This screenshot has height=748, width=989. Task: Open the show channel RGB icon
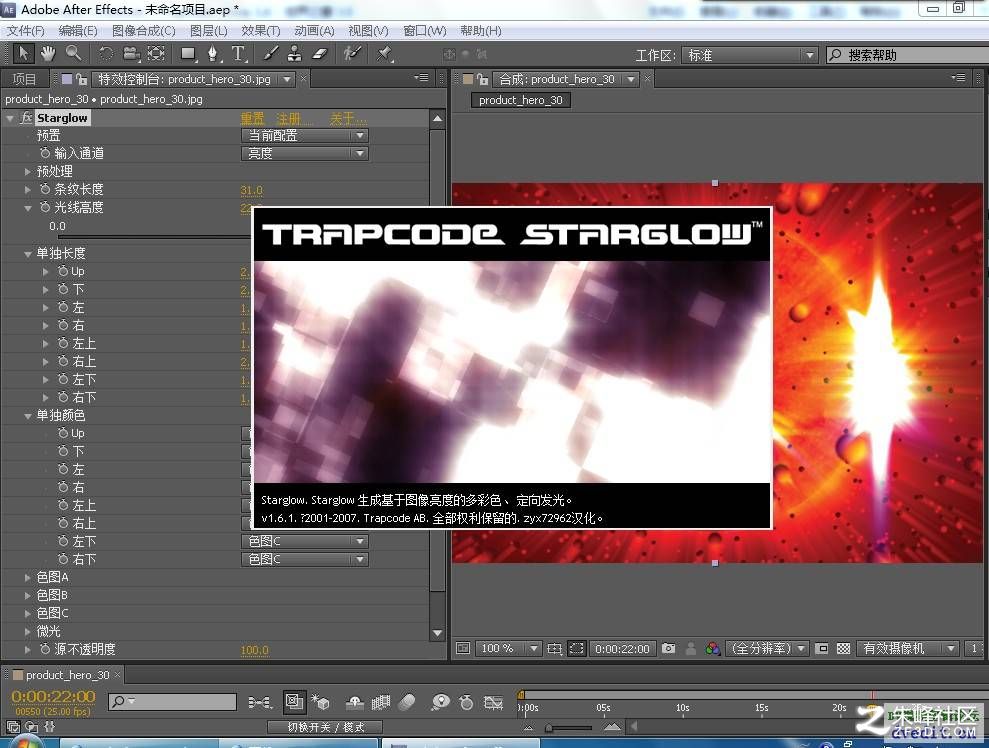(x=713, y=648)
